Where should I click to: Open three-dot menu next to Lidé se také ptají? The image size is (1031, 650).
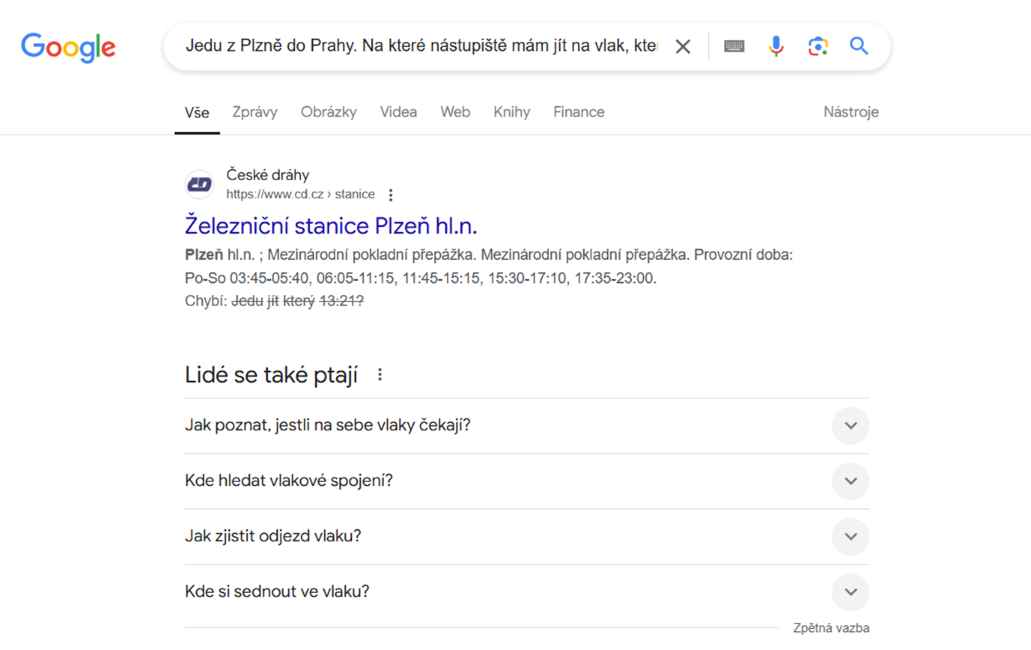(380, 375)
